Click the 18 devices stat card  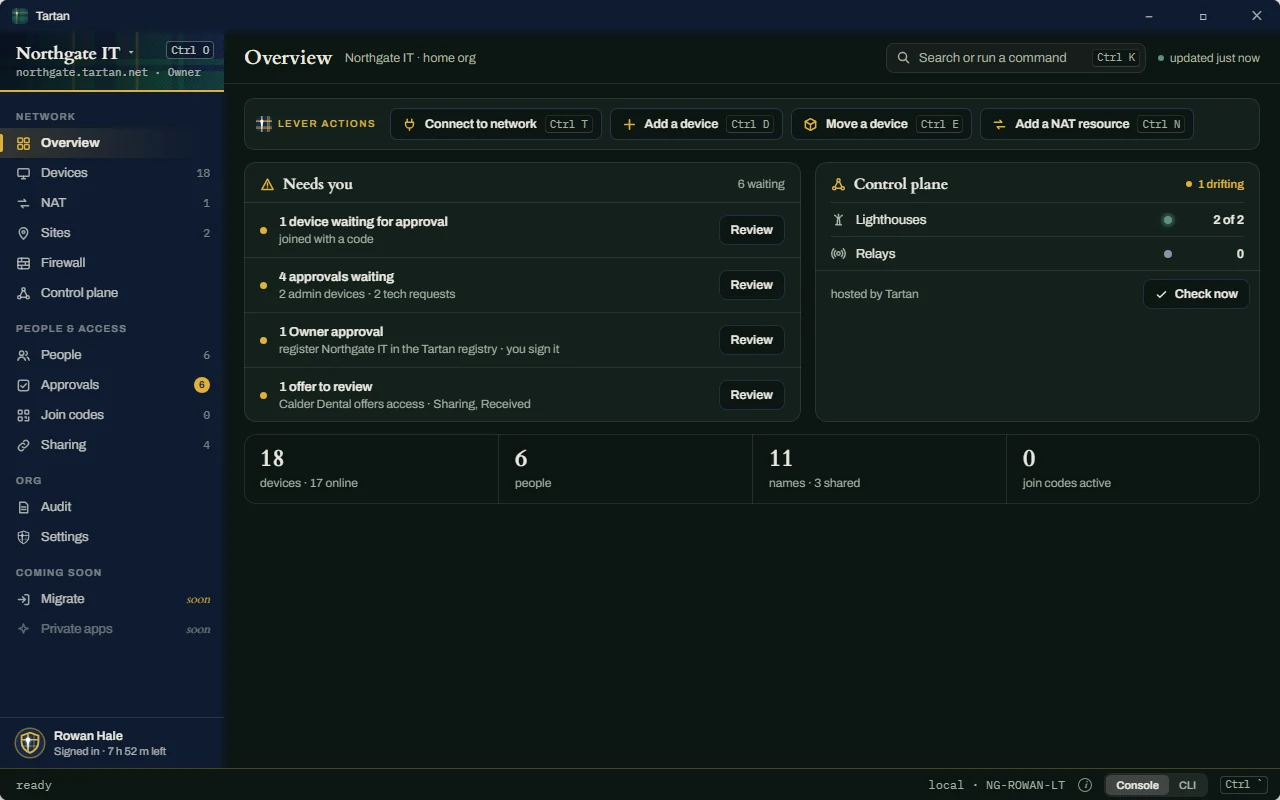pos(372,469)
